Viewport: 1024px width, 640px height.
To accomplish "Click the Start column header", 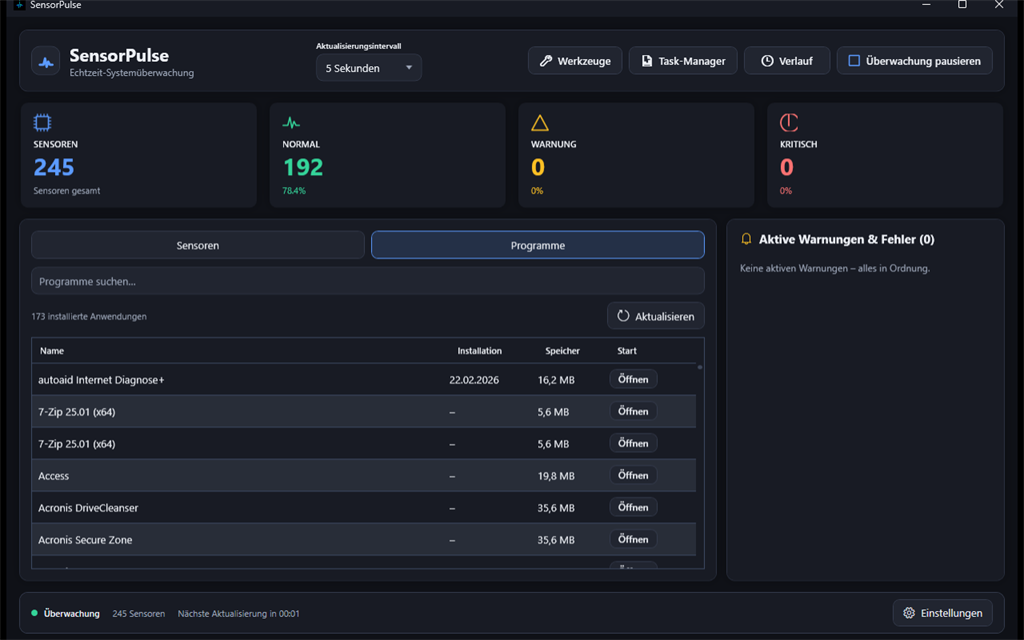I will tap(627, 351).
